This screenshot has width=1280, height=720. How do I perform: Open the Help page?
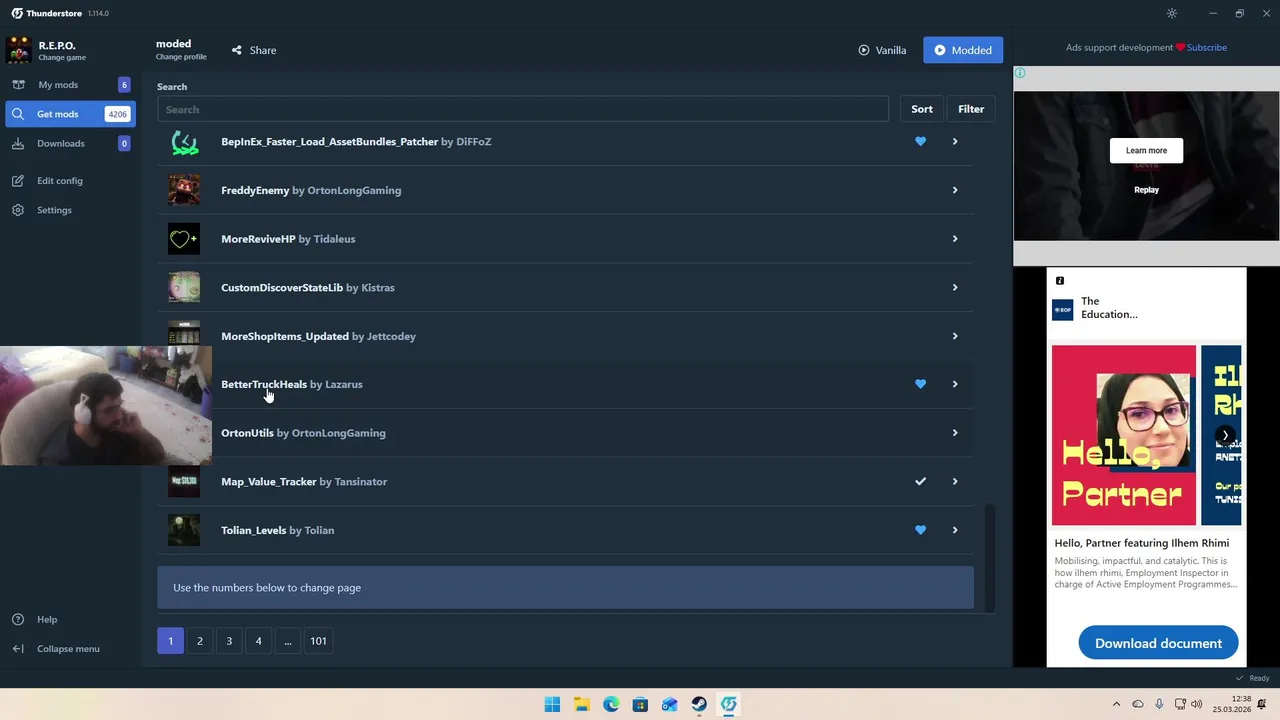tap(47, 619)
